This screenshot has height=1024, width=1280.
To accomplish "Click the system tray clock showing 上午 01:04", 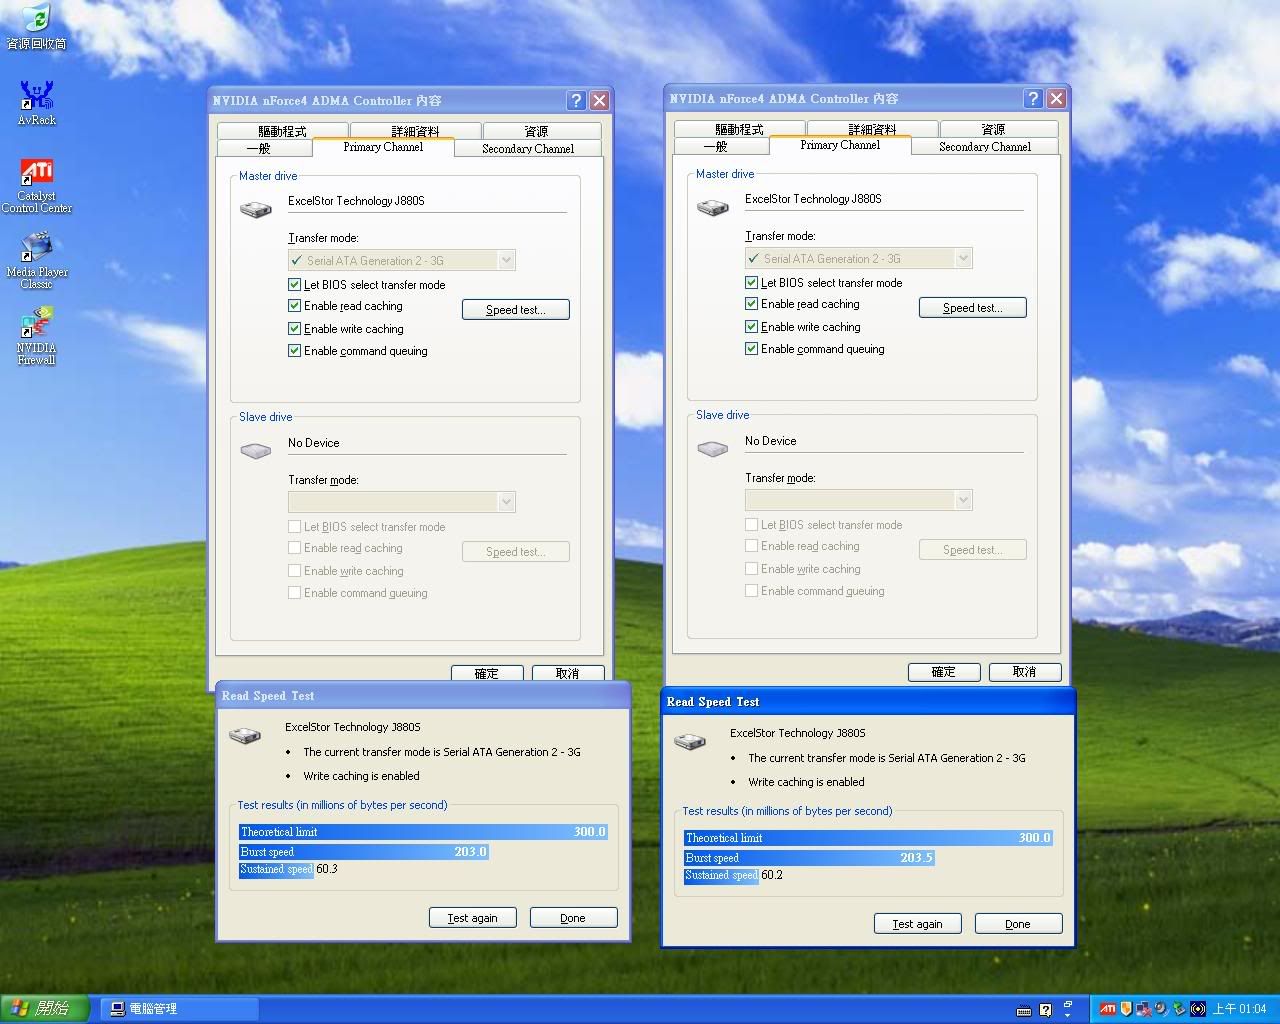I will (1240, 1009).
